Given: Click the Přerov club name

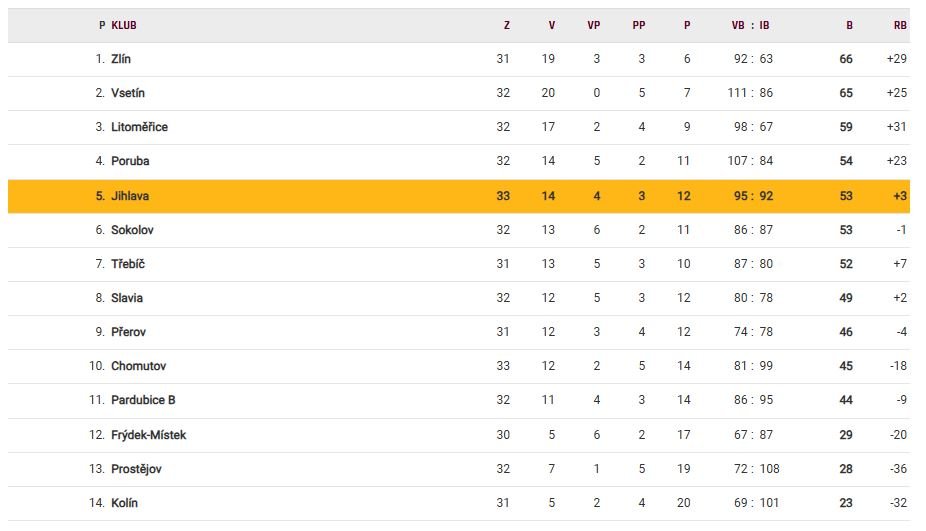Looking at the screenshot, I should pyautogui.click(x=128, y=332).
